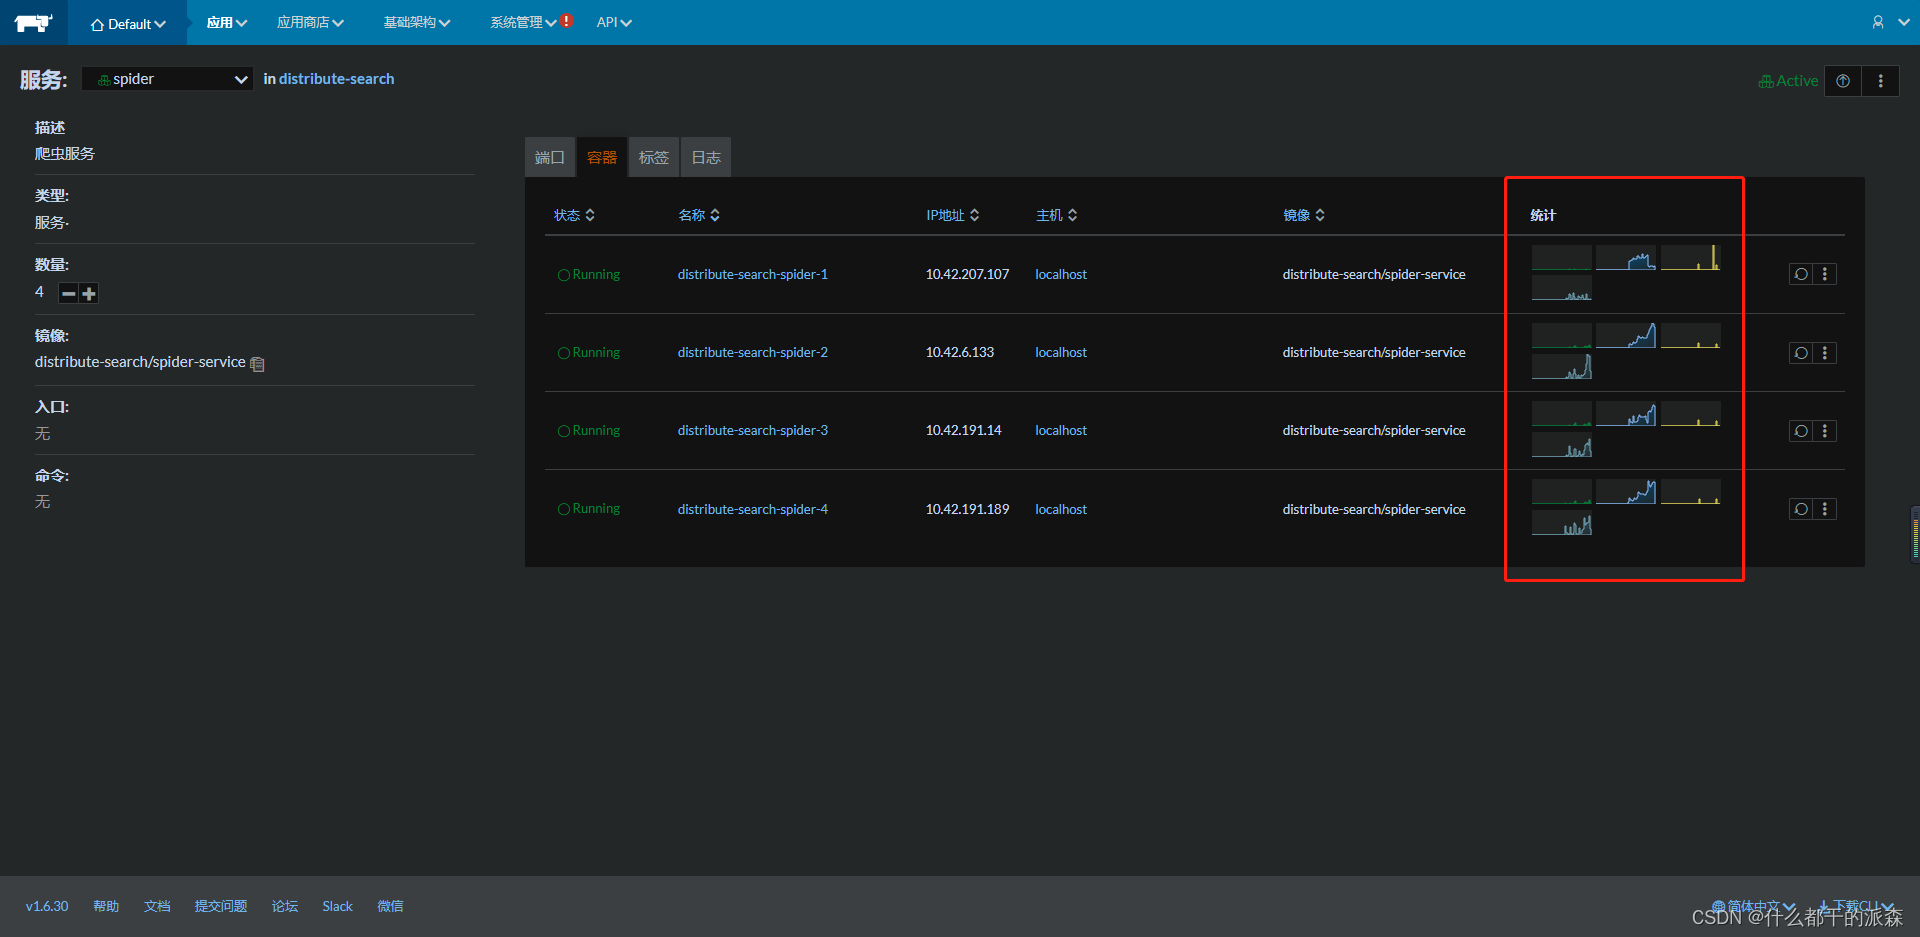
Task: Click the yellow sparkline for spider-1
Action: tap(1691, 258)
